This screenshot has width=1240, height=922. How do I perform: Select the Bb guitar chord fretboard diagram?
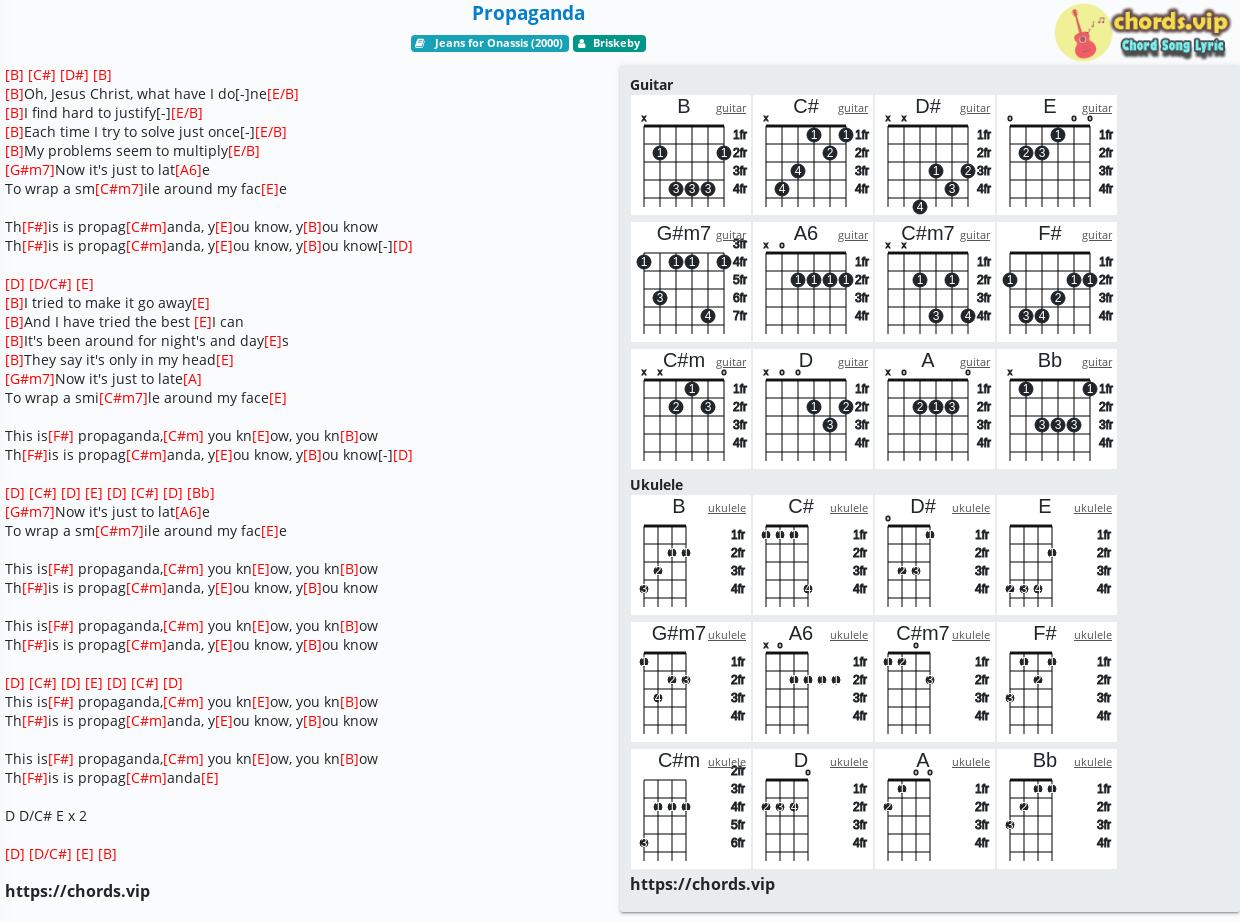pos(1057,409)
